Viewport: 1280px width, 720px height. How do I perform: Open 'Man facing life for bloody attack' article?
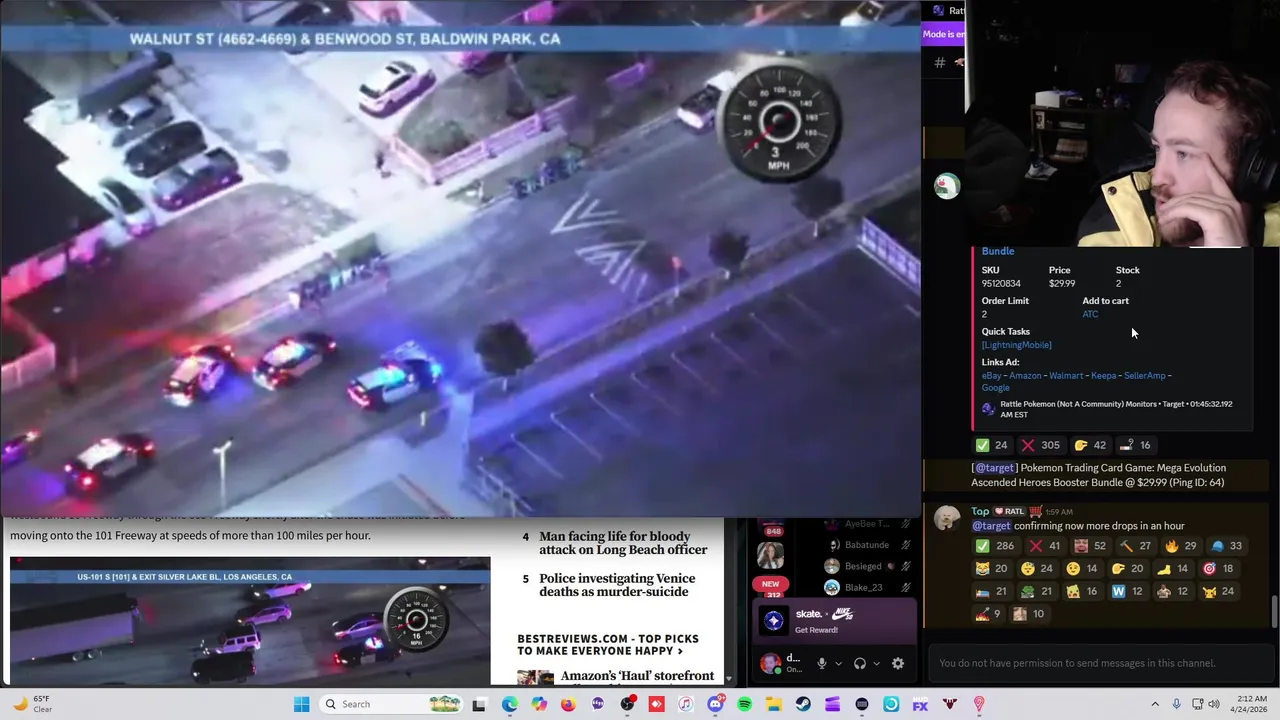coord(623,543)
